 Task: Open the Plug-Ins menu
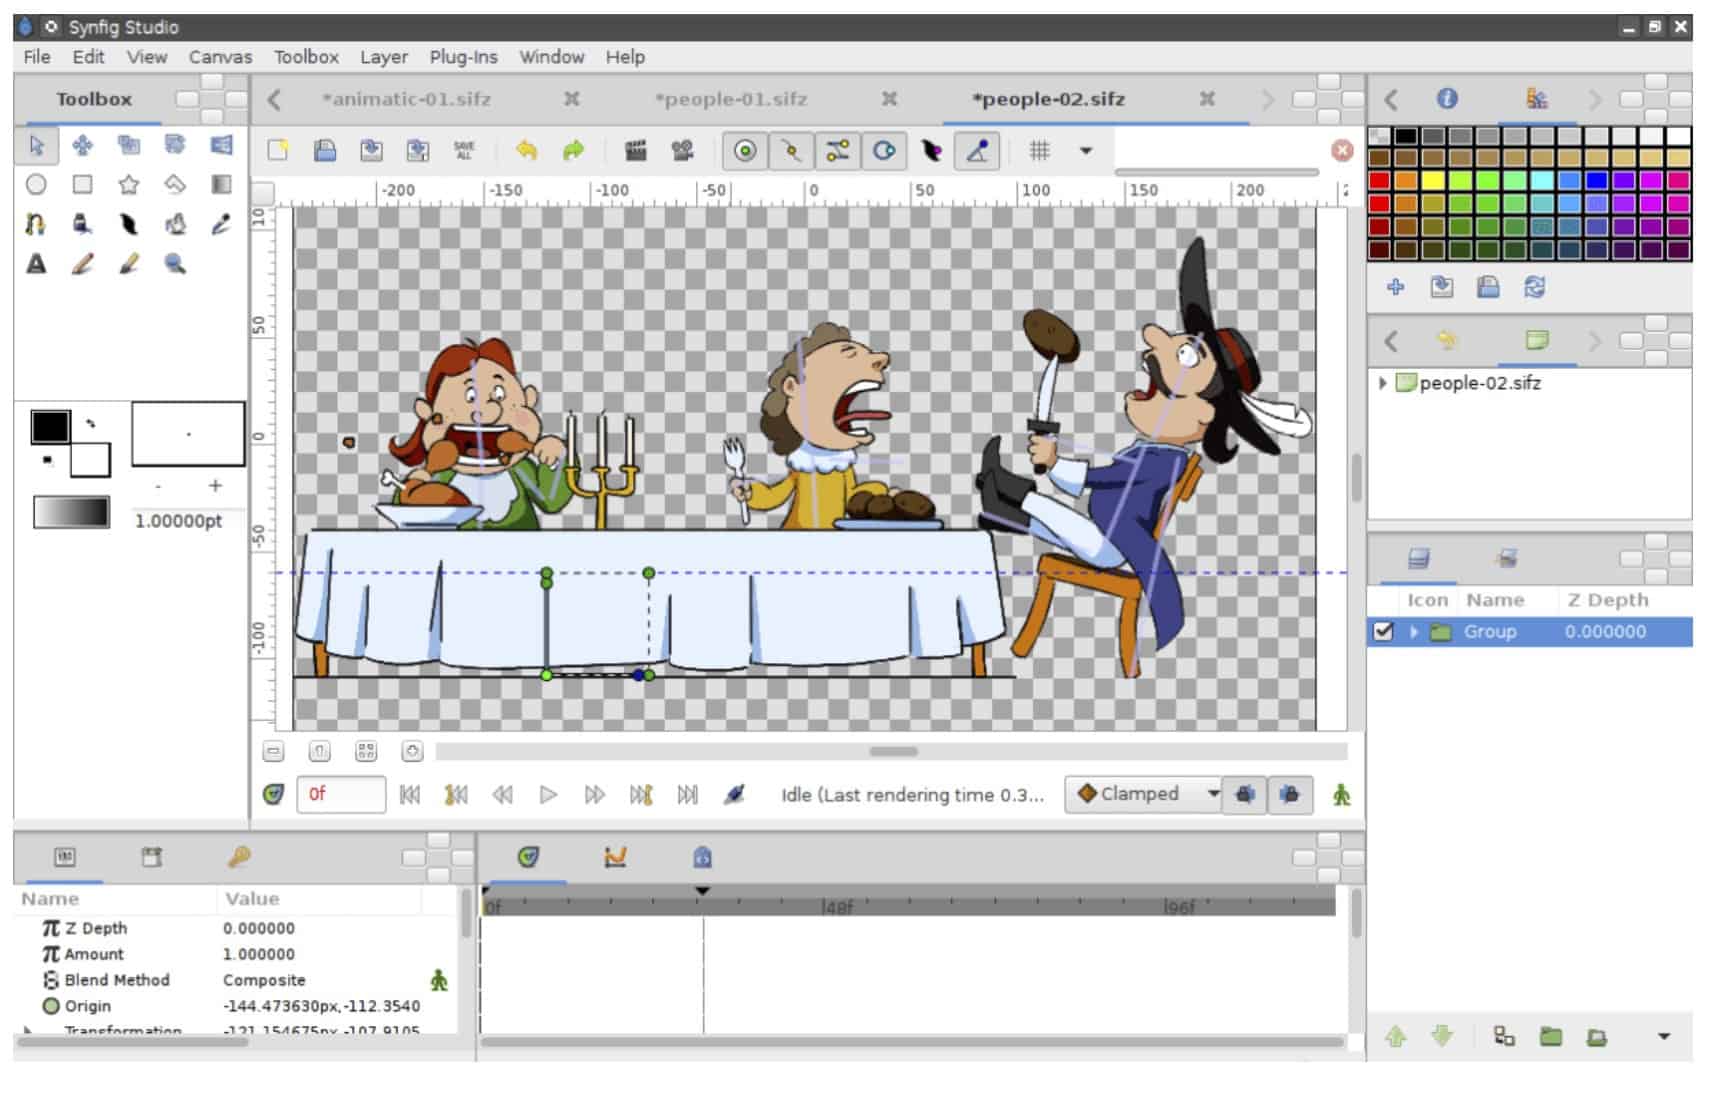[463, 57]
